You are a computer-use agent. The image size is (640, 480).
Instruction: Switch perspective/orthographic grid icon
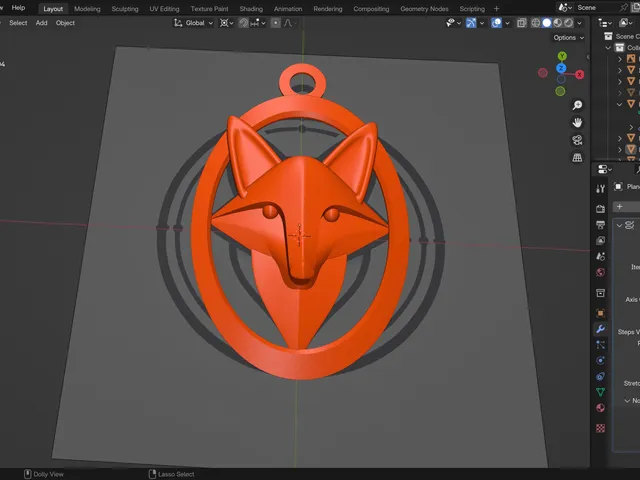(577, 158)
